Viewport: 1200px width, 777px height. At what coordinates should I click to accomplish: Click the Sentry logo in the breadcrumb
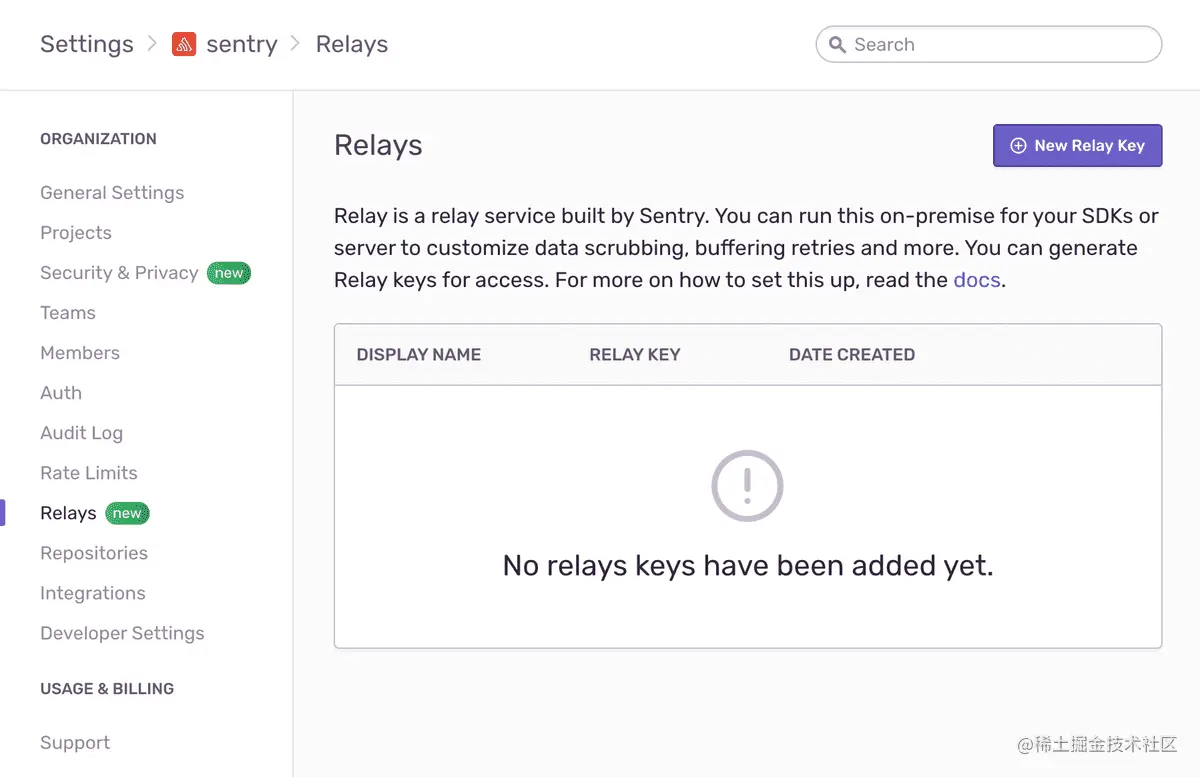pyautogui.click(x=185, y=44)
